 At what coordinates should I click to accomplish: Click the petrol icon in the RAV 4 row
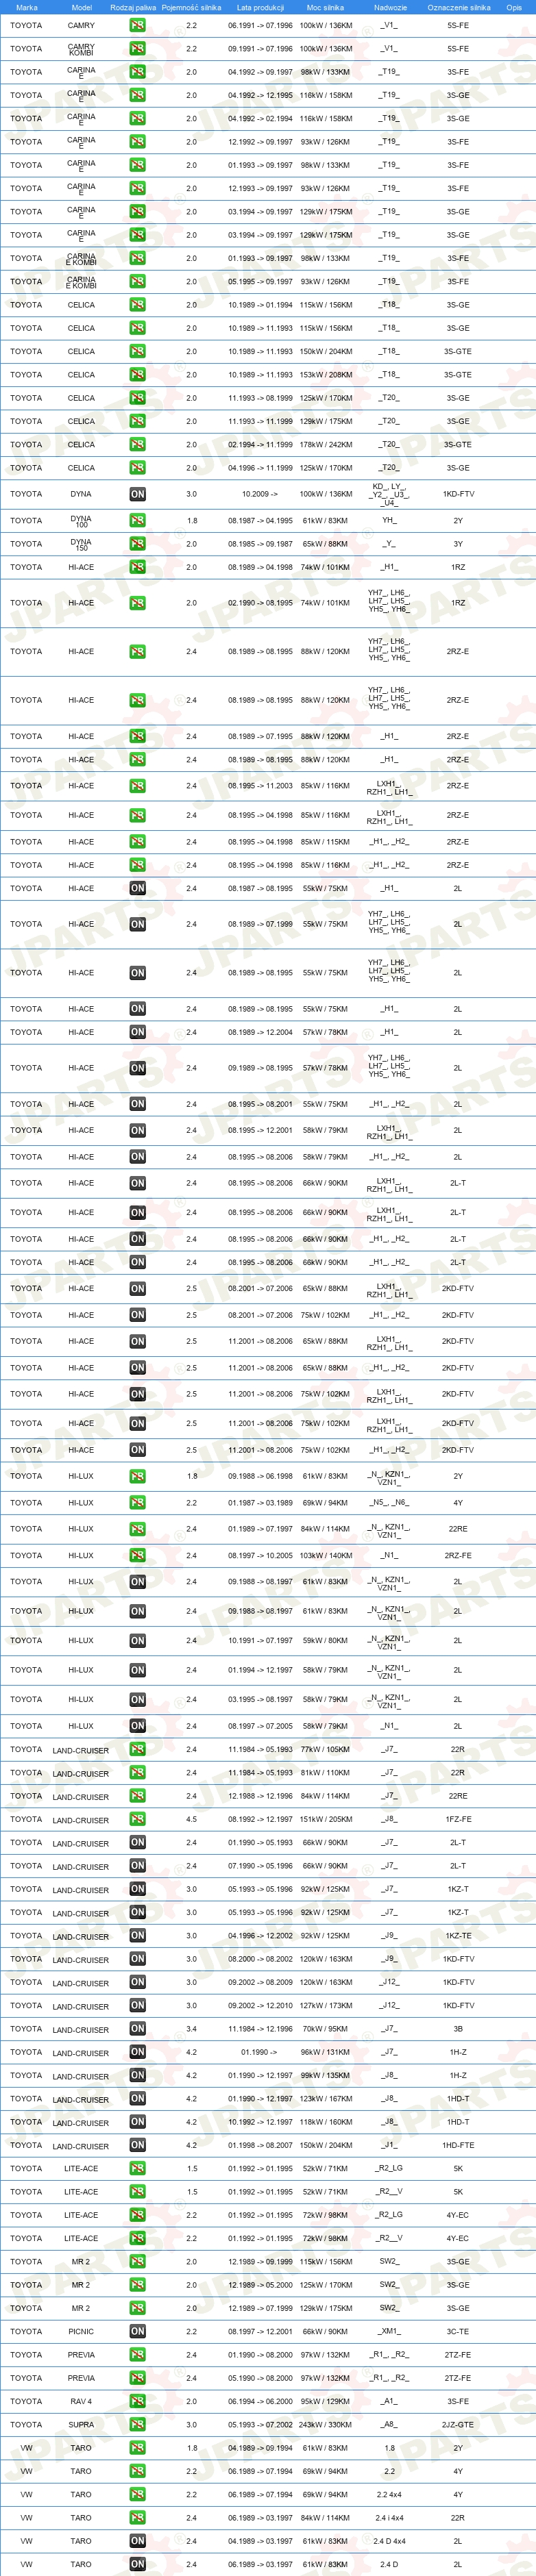pyautogui.click(x=137, y=2401)
